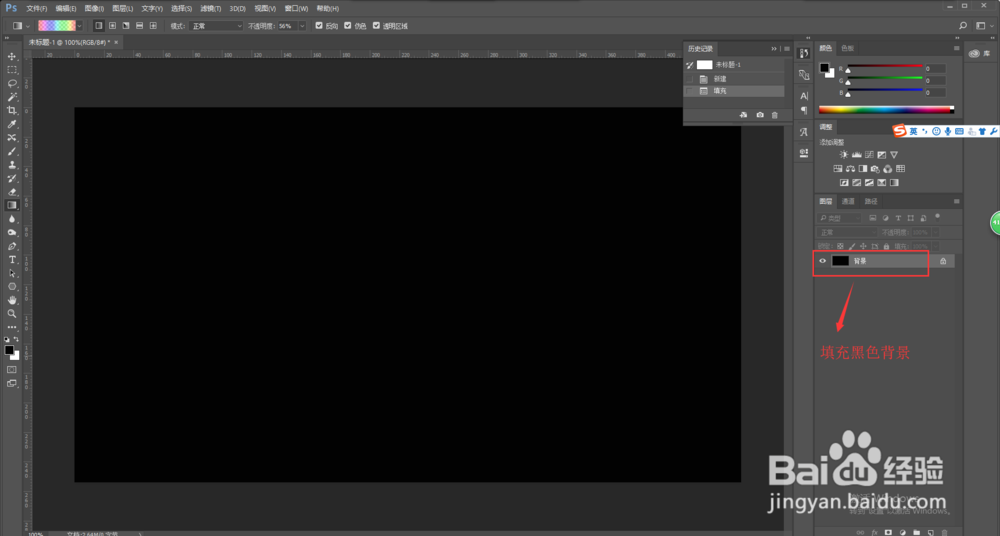Open the History panel menu
Image resolution: width=1000 pixels, height=536 pixels.
[x=787, y=48]
